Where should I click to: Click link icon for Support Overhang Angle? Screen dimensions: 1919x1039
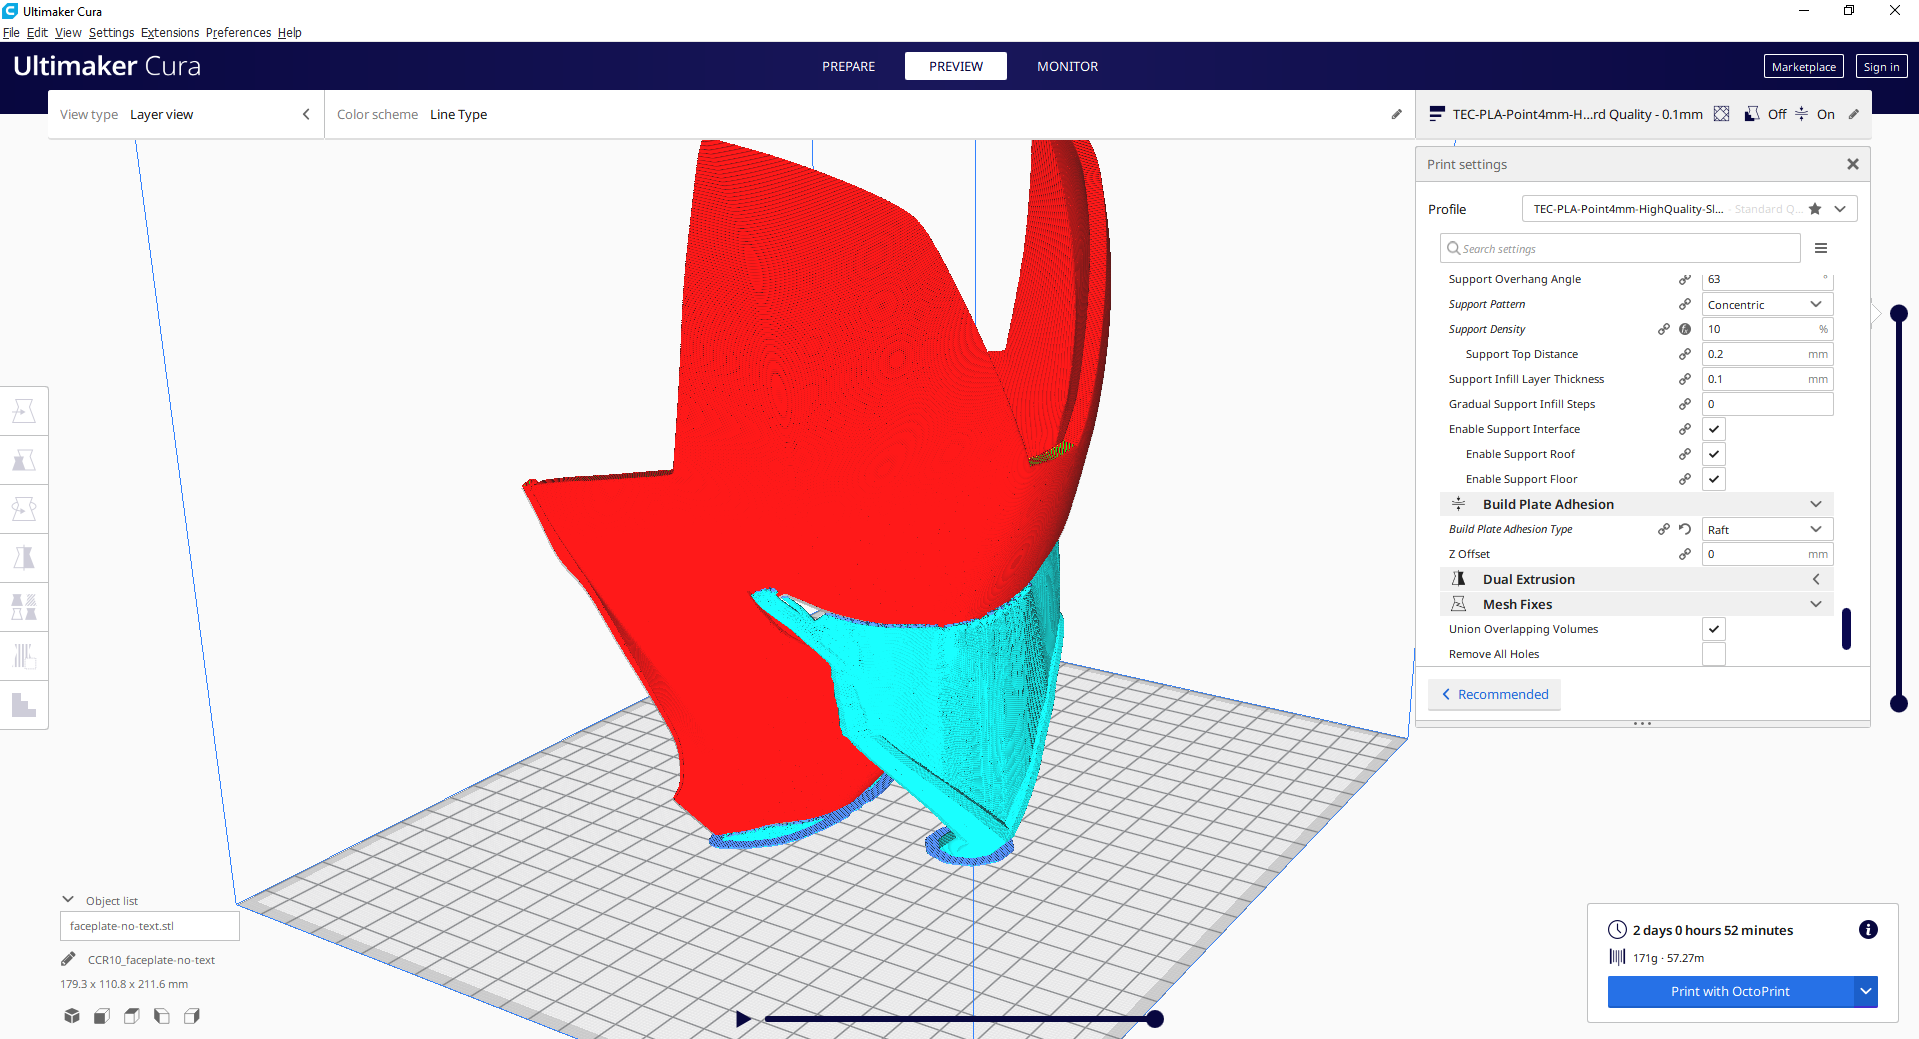pyautogui.click(x=1685, y=279)
